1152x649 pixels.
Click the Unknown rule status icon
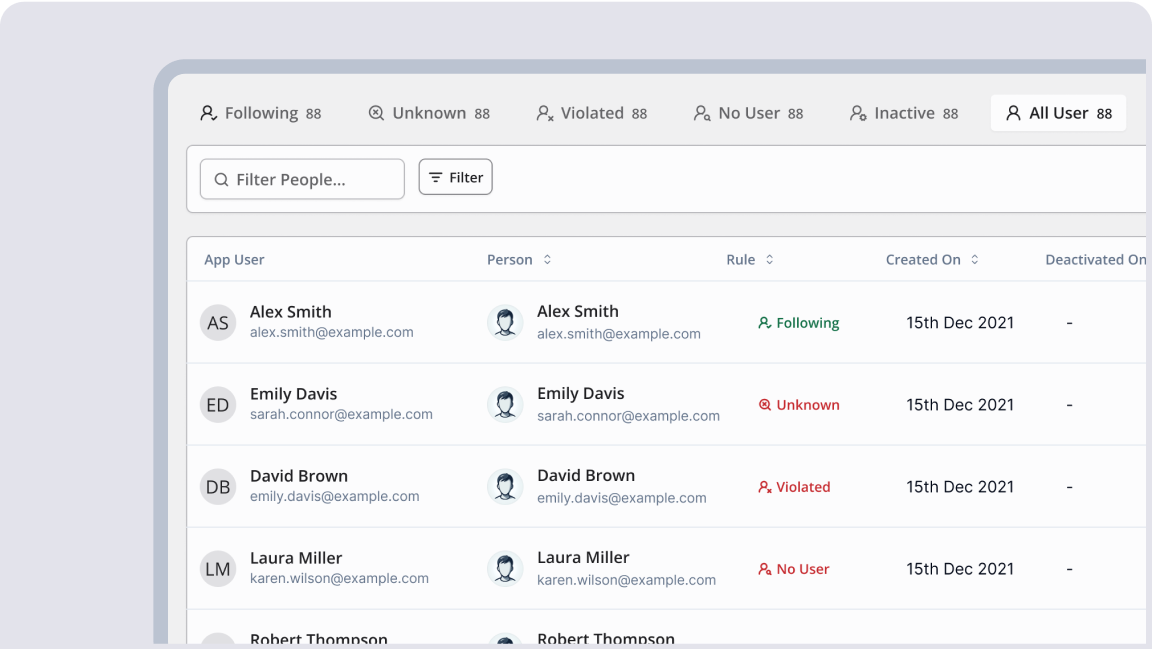[765, 405]
